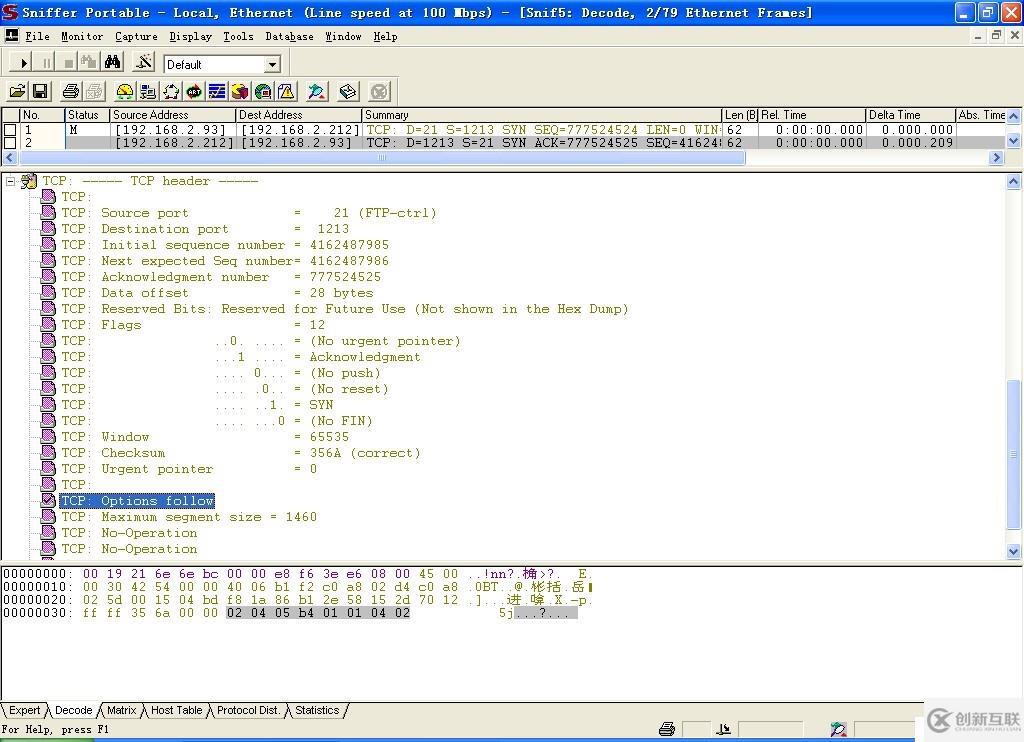Open the protocol distribution pie chart icon
The height and width of the screenshot is (742, 1024).
[x=240, y=91]
